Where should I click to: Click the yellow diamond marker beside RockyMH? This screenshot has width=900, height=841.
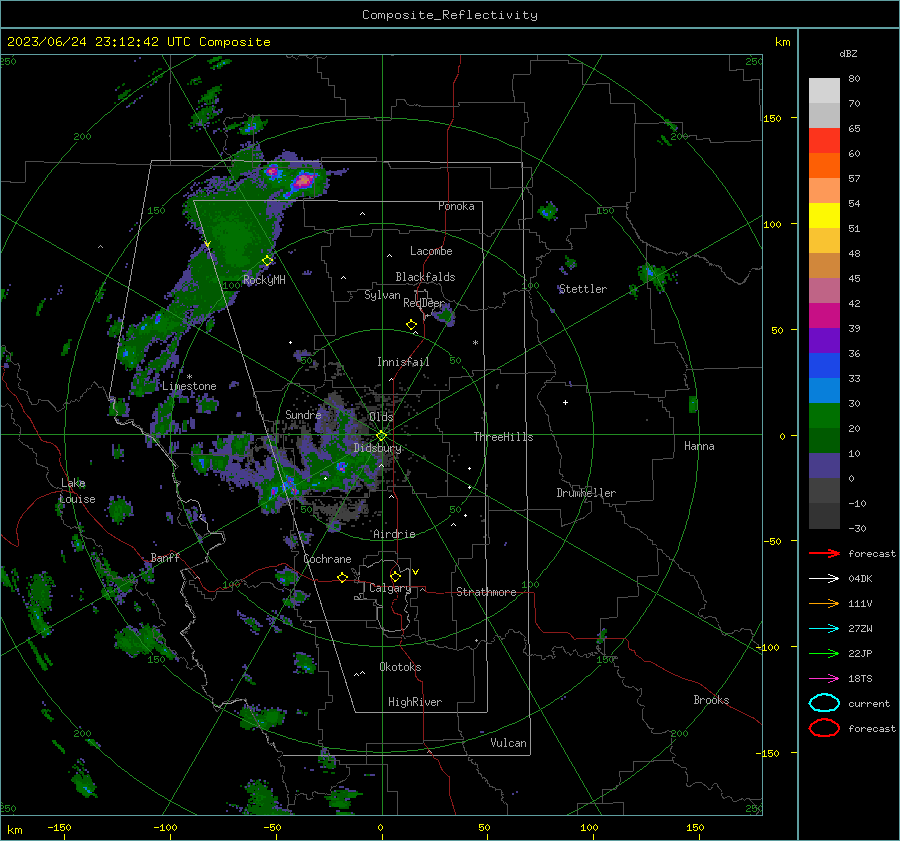(x=267, y=261)
